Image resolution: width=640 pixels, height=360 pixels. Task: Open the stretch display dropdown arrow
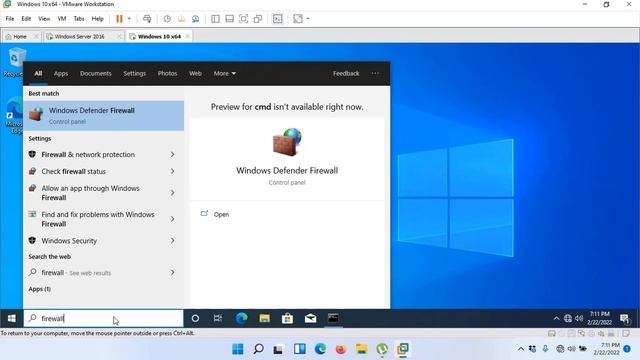[308, 19]
